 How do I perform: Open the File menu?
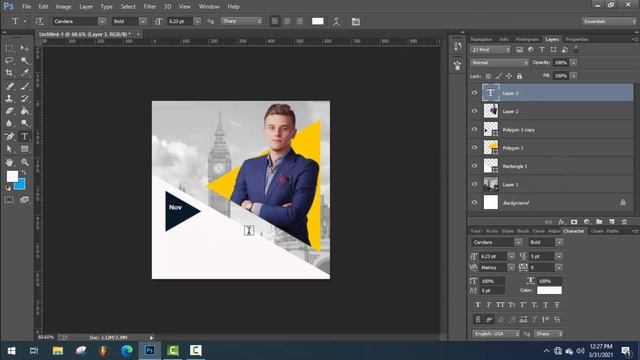click(27, 7)
